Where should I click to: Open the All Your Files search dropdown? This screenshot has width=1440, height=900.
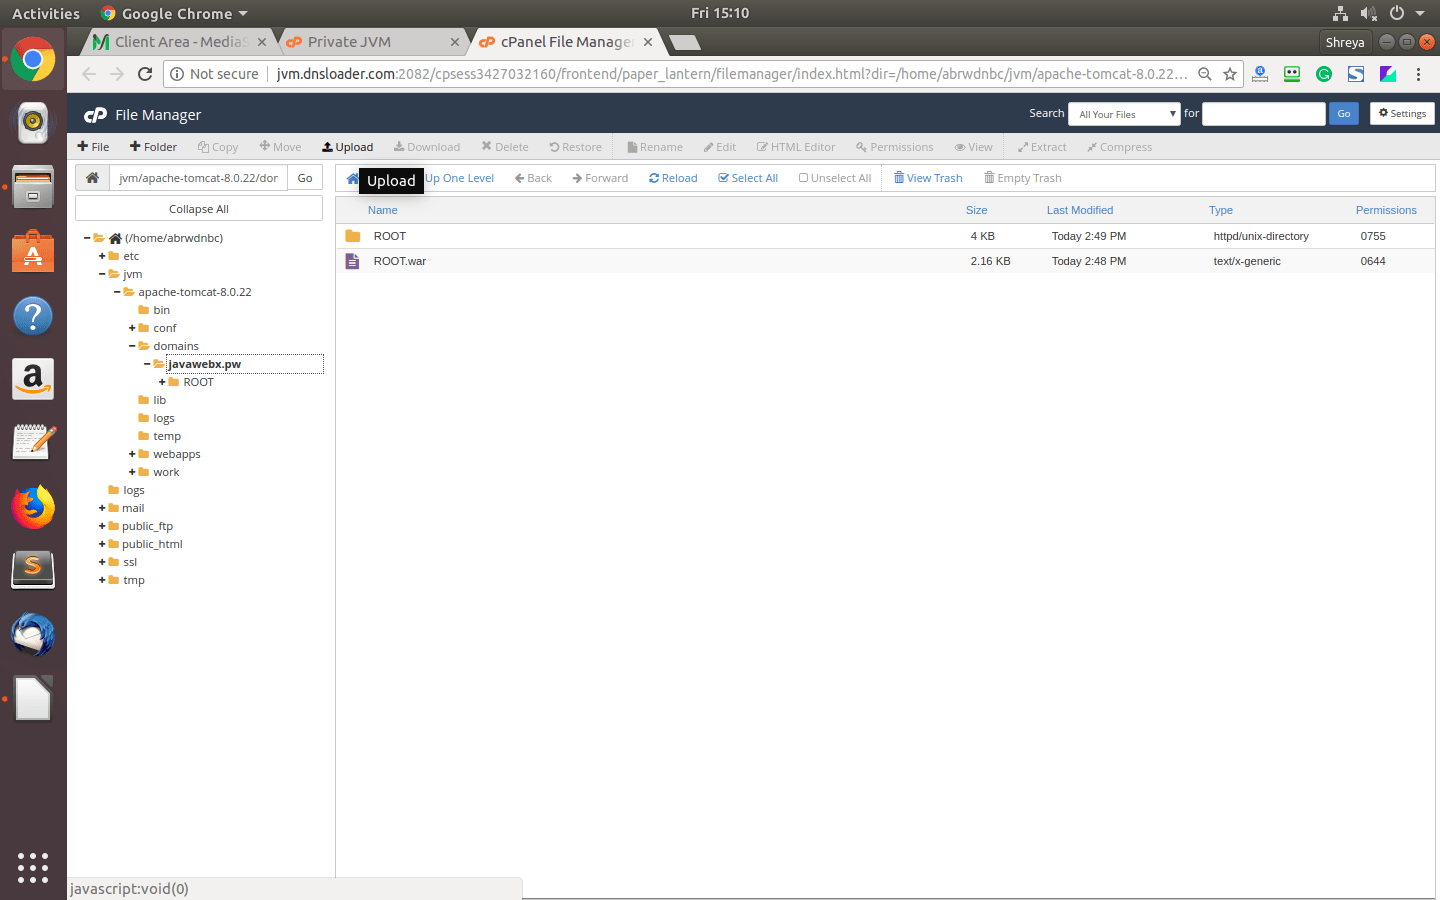[x=1124, y=113]
